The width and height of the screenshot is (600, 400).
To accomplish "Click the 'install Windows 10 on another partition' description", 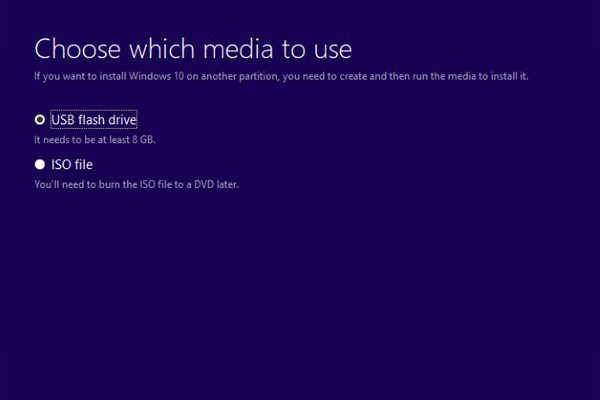I will 281,76.
